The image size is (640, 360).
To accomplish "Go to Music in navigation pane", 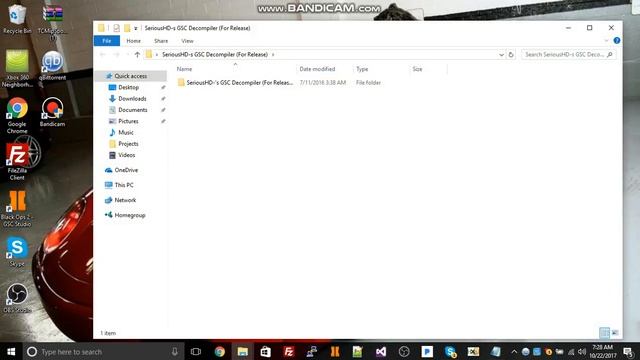I will coord(126,132).
